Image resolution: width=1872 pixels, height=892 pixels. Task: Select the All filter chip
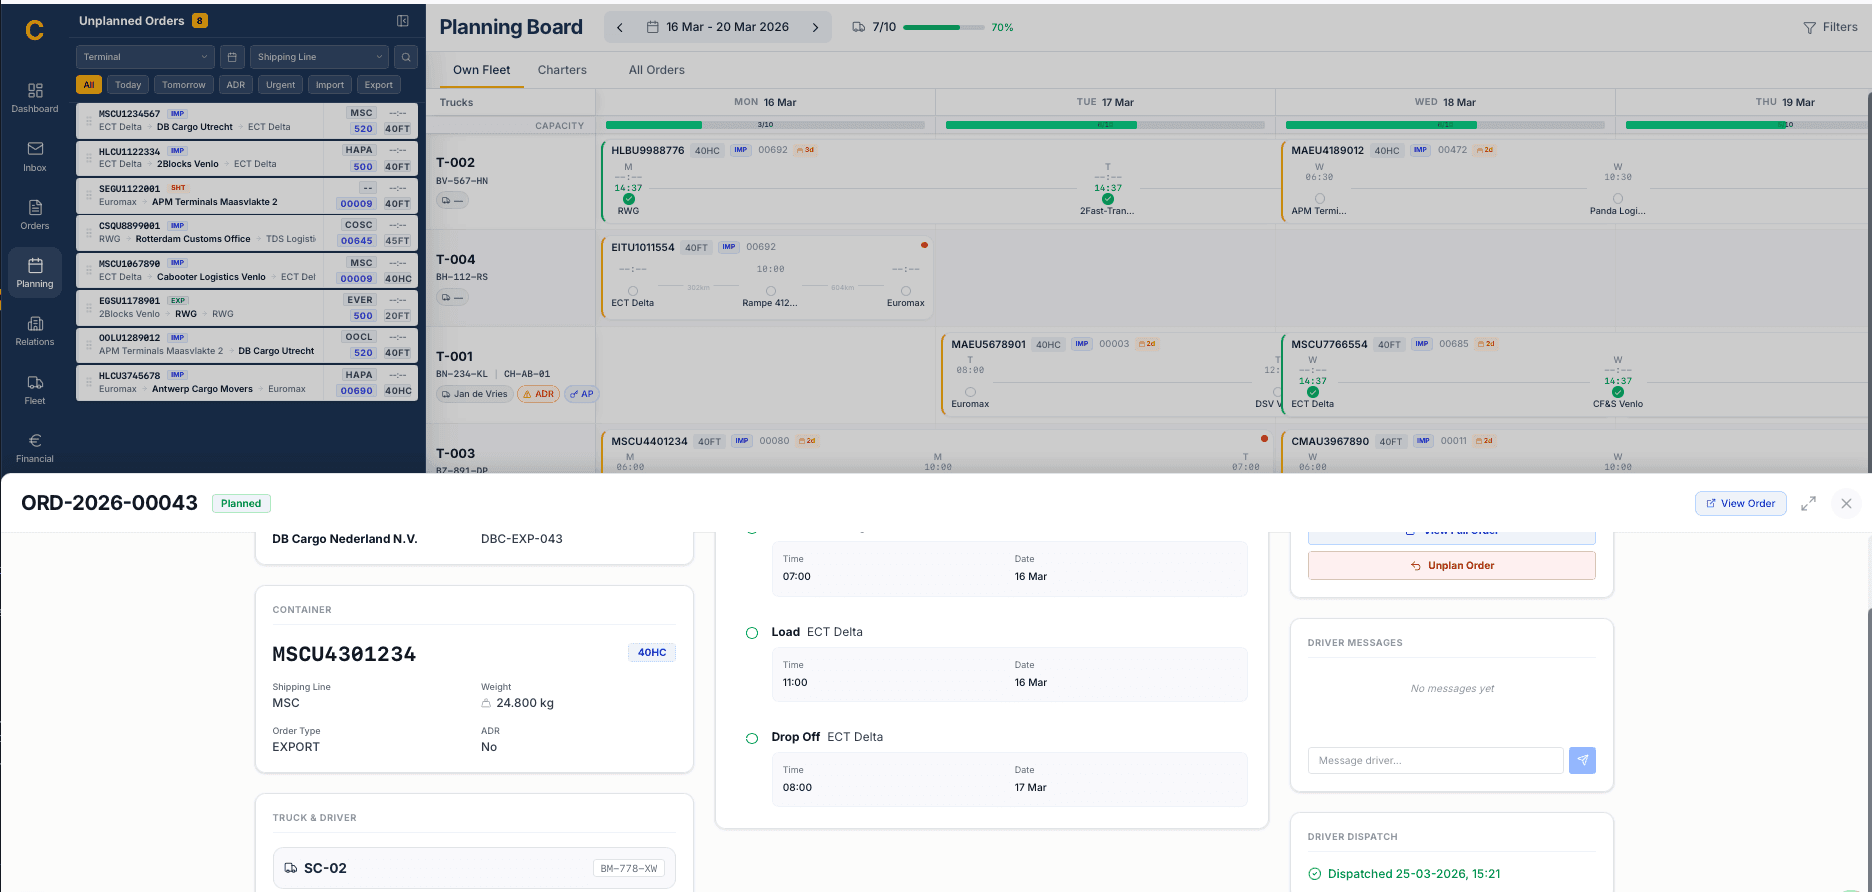(x=89, y=85)
